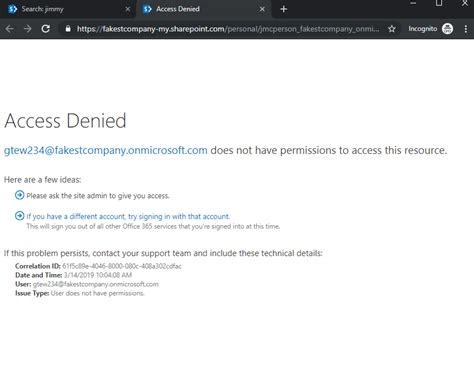
Task: Click arrow icon beside 'ask the site admin'
Action: [x=20, y=195]
